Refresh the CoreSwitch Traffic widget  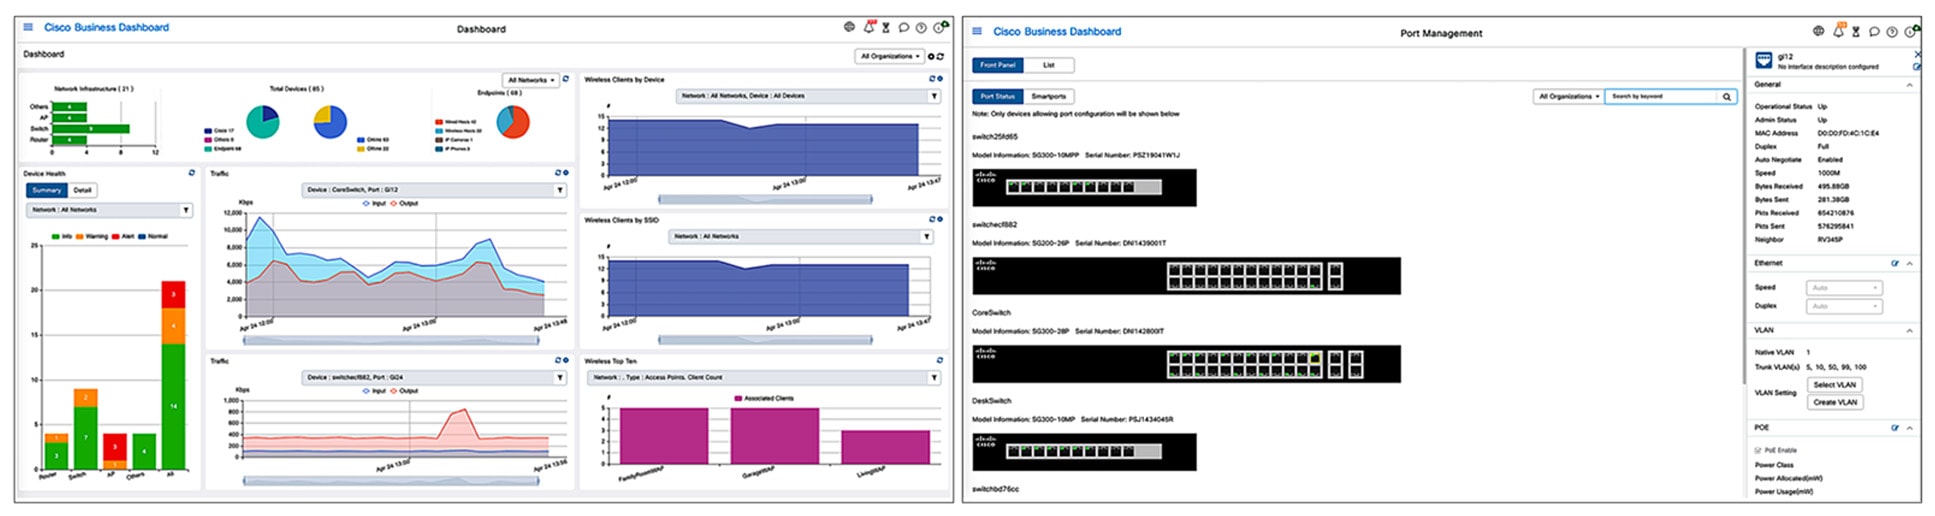[558, 173]
